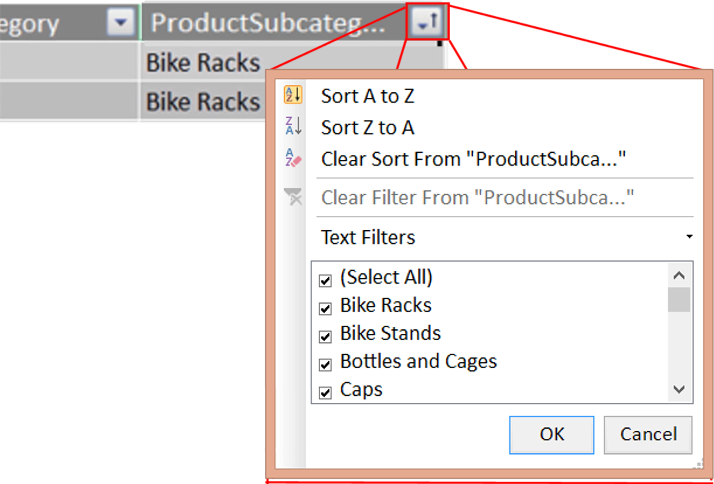The height and width of the screenshot is (484, 714).
Task: Choose Sort Z to A menu option
Action: pyautogui.click(x=367, y=127)
